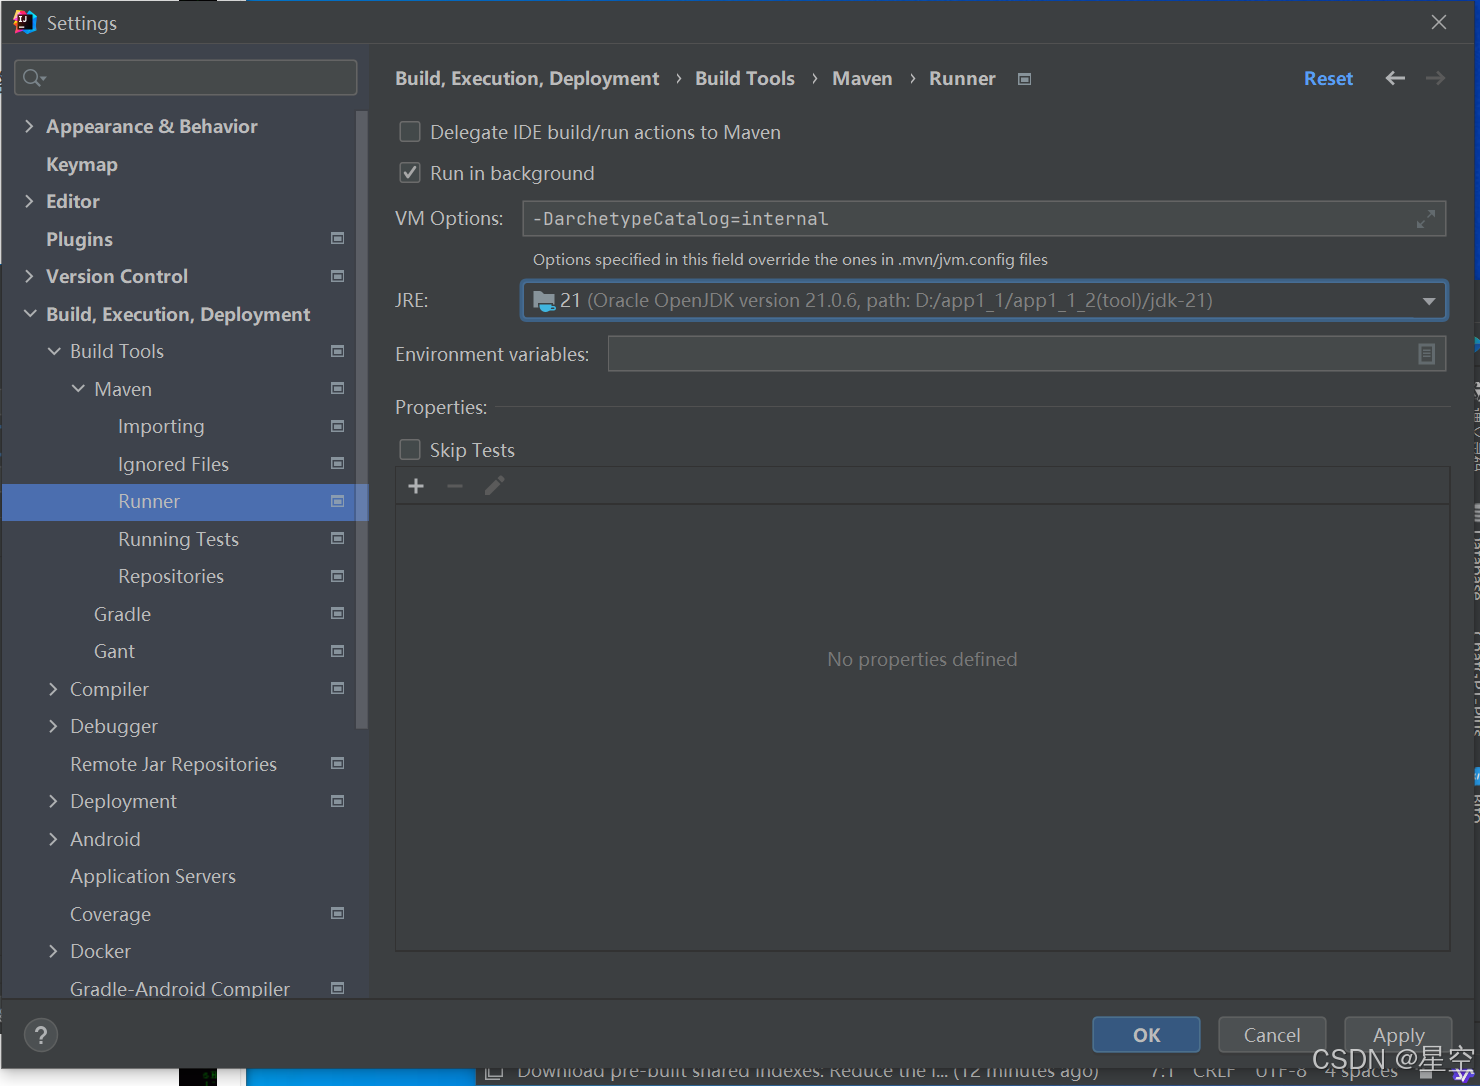Uncheck Run in background

click(x=410, y=173)
